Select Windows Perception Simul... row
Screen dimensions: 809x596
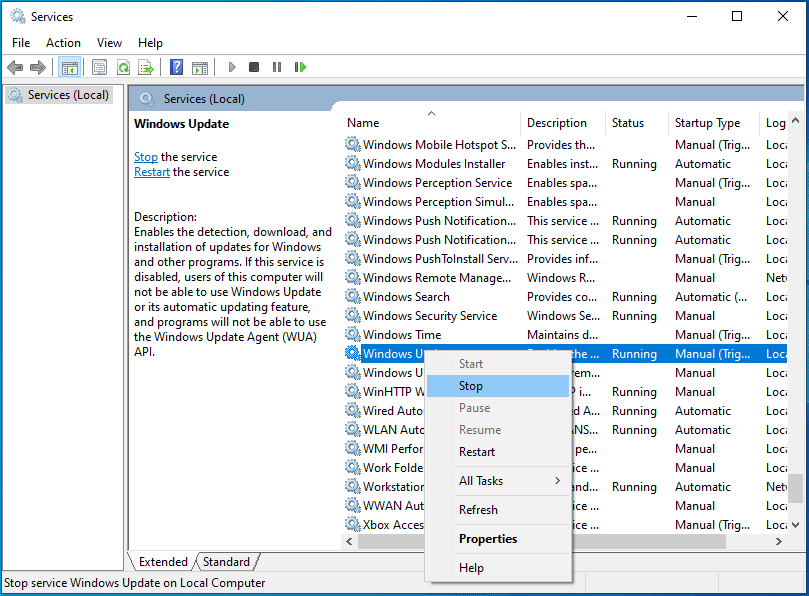click(x=565, y=202)
